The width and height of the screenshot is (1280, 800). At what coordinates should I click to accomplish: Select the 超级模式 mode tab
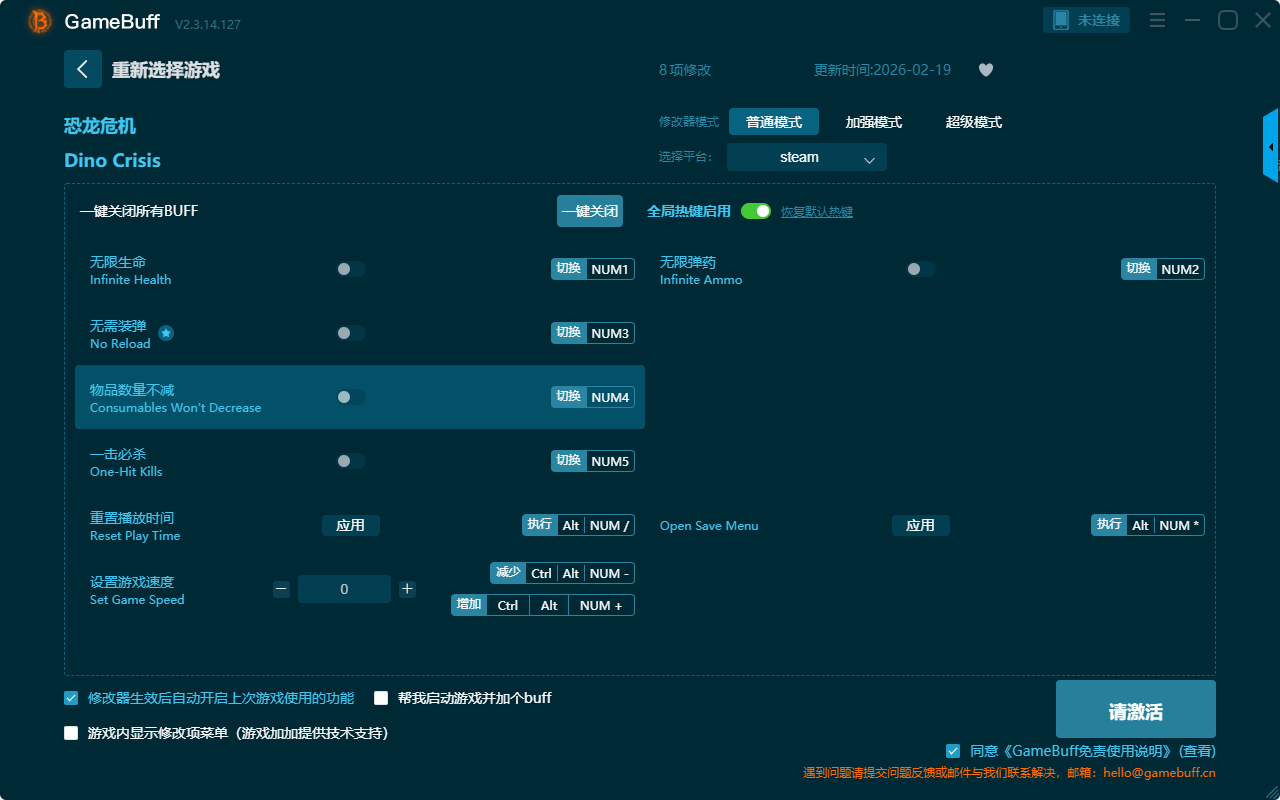coord(973,122)
